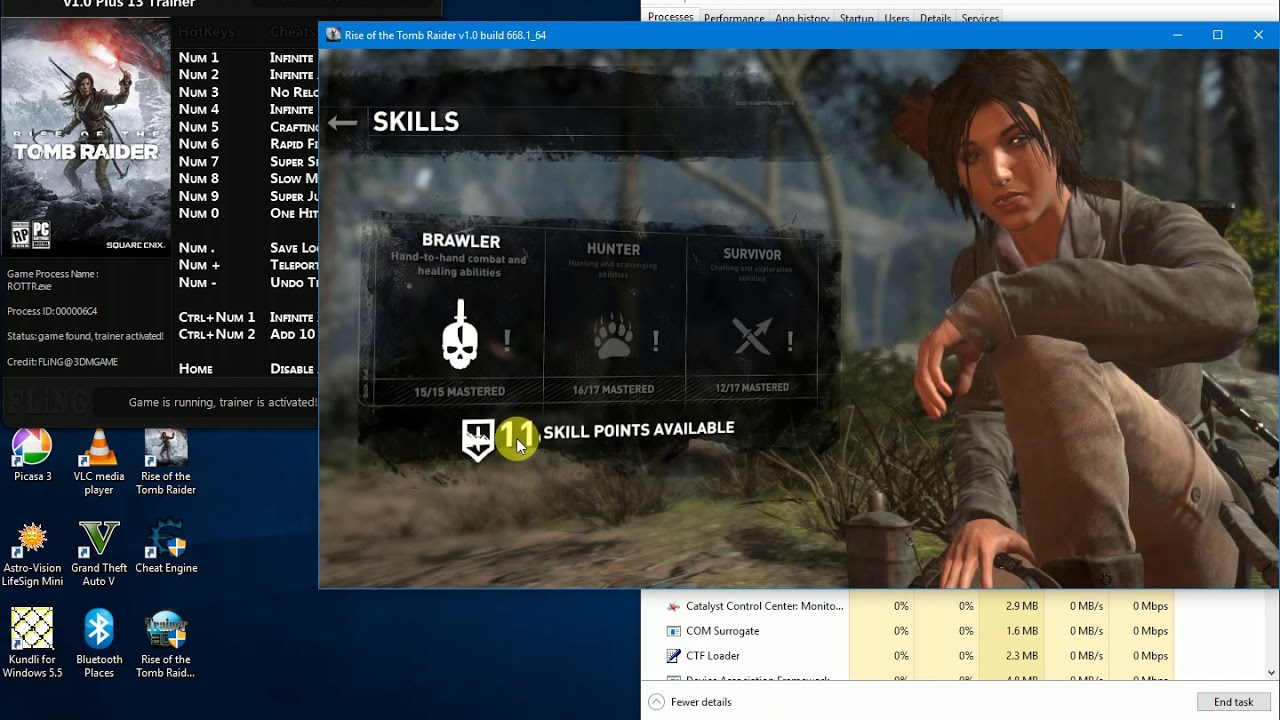The width and height of the screenshot is (1280, 720).
Task: Open the VLC media player desktop shortcut
Action: tap(99, 462)
